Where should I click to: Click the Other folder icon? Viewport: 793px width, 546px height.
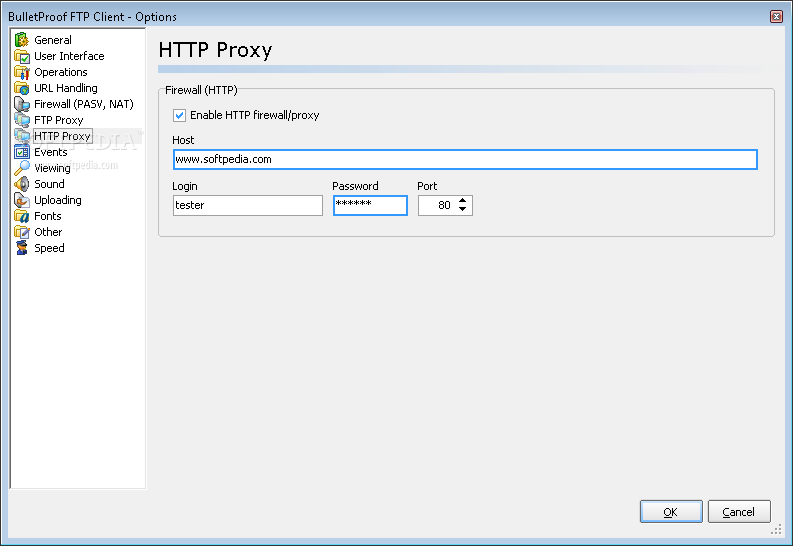[x=22, y=232]
